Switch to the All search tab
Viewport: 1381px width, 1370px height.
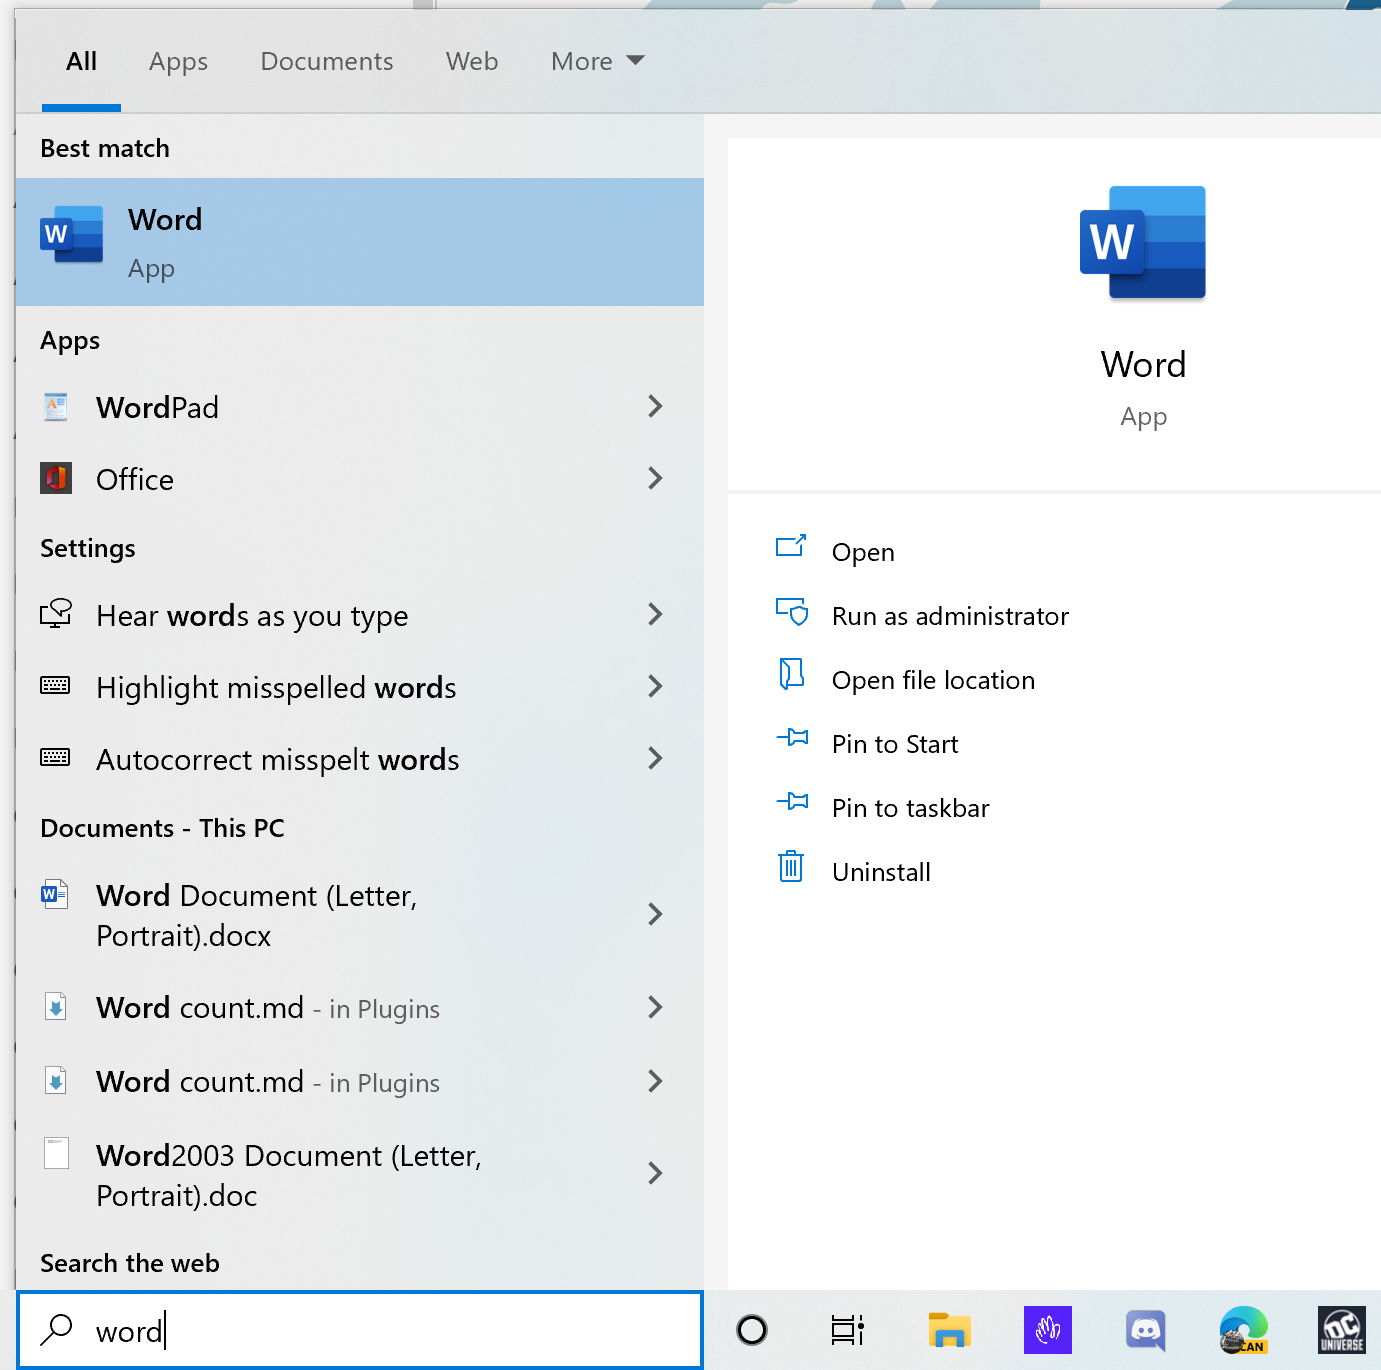click(81, 62)
